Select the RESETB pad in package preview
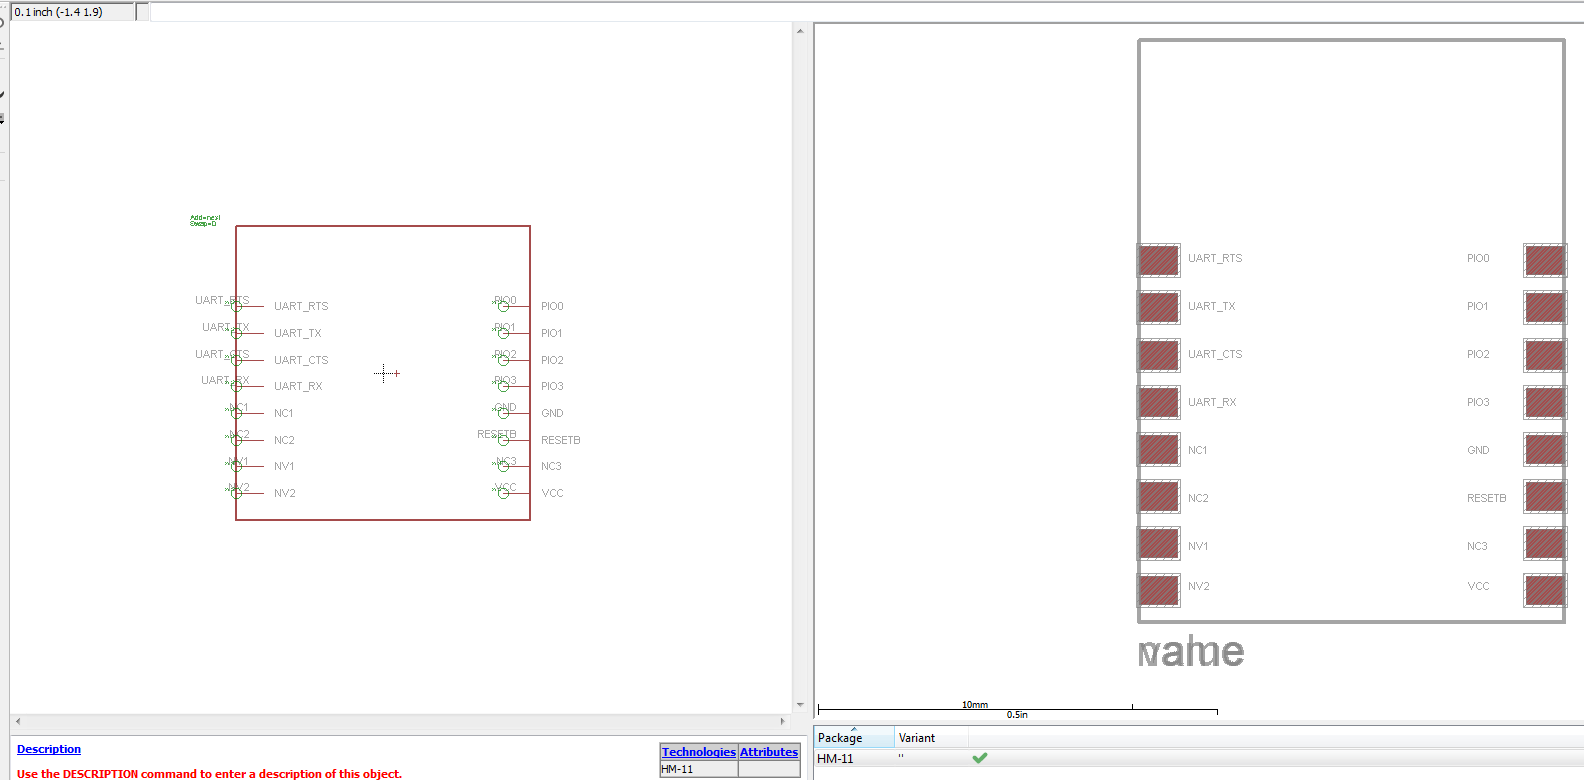1584x780 pixels. pyautogui.click(x=1545, y=496)
